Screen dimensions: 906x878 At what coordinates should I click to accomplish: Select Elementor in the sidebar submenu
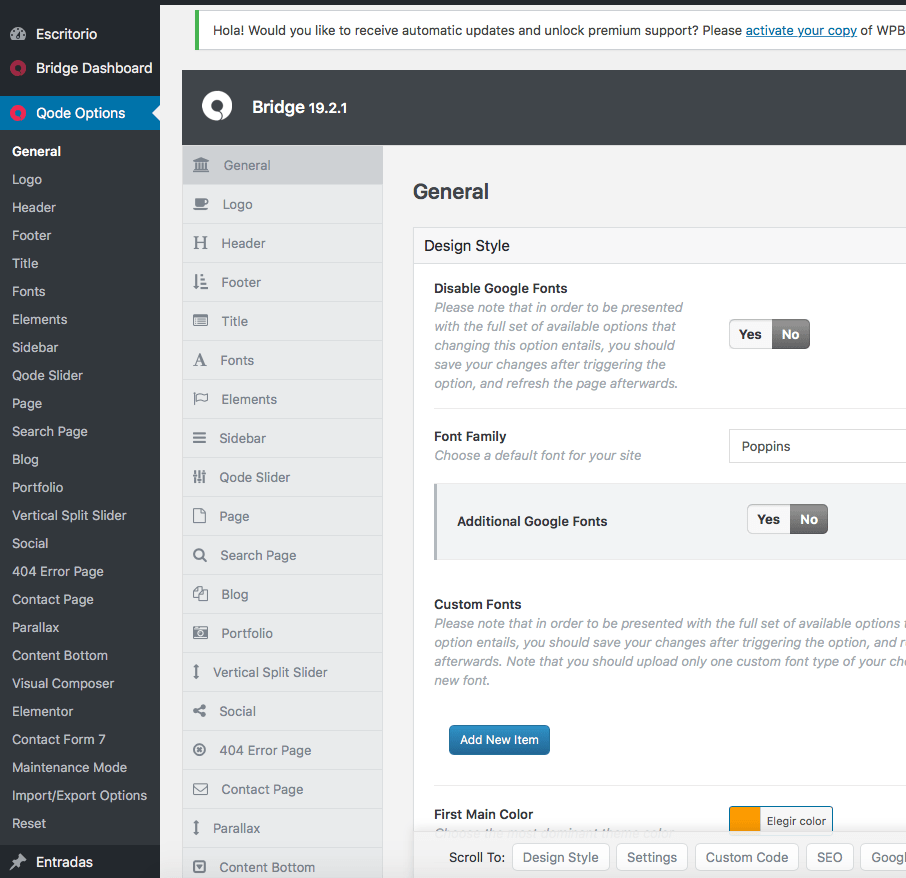43,711
